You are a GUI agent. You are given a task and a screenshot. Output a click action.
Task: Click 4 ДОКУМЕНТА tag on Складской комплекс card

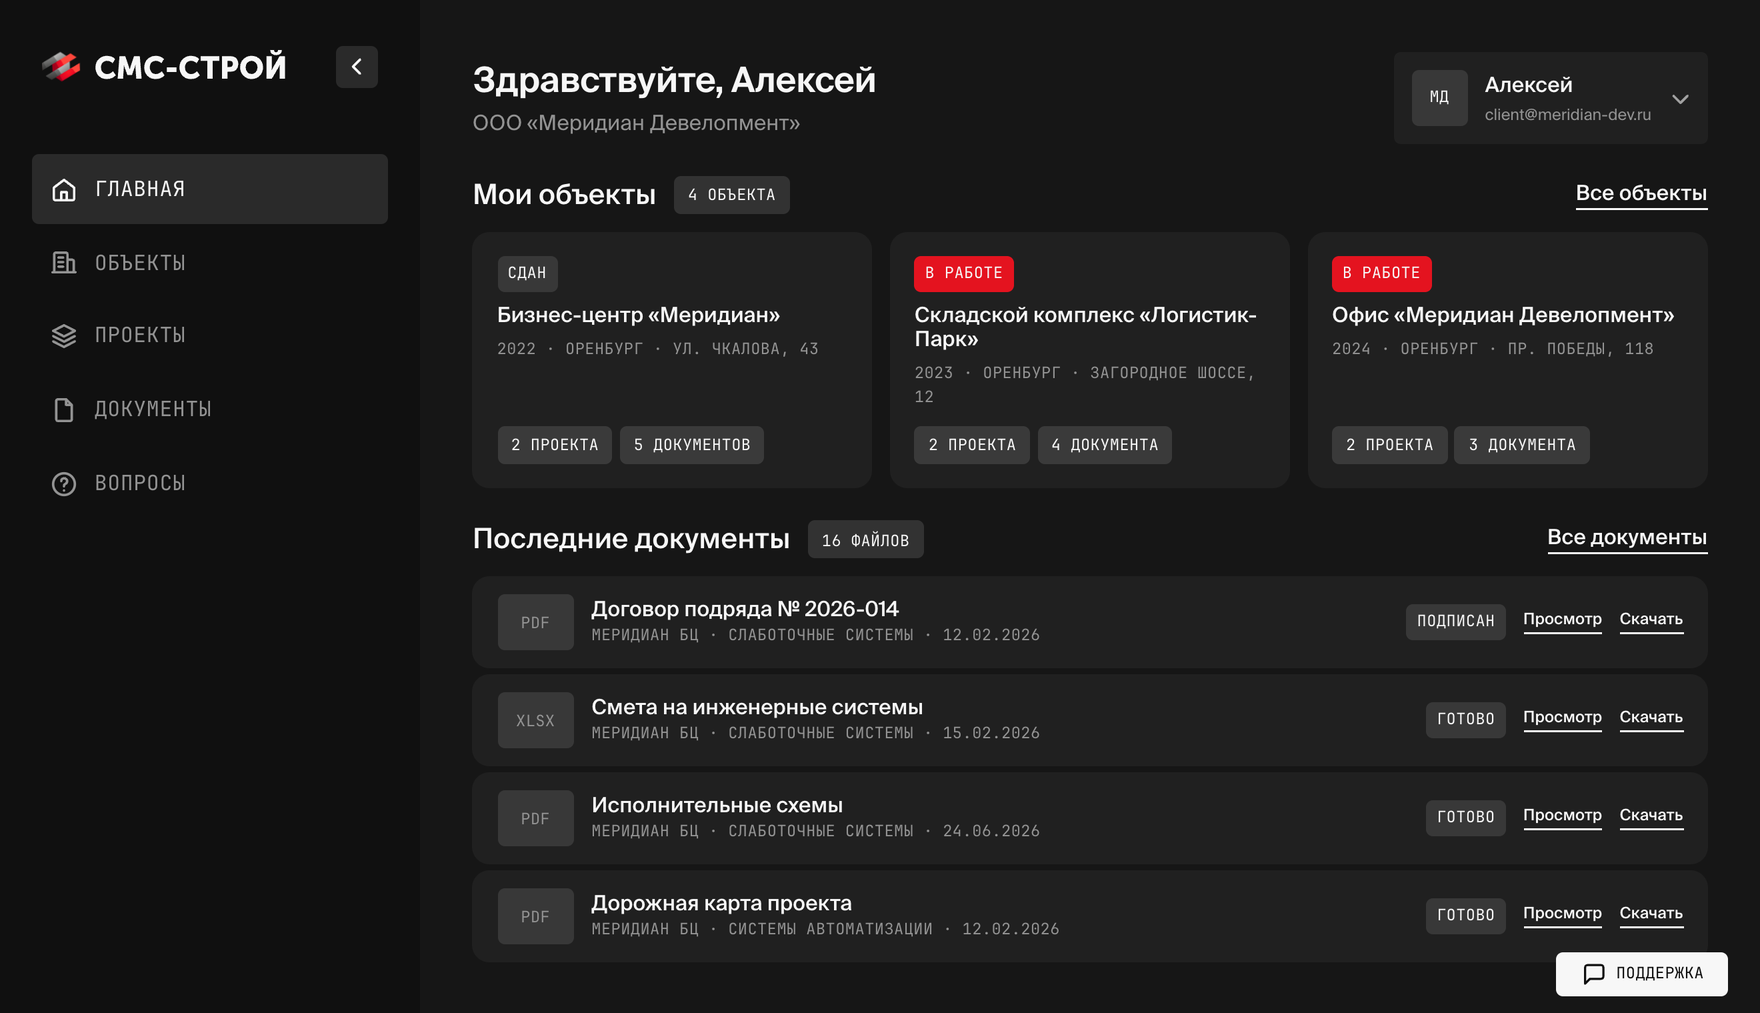pos(1105,445)
